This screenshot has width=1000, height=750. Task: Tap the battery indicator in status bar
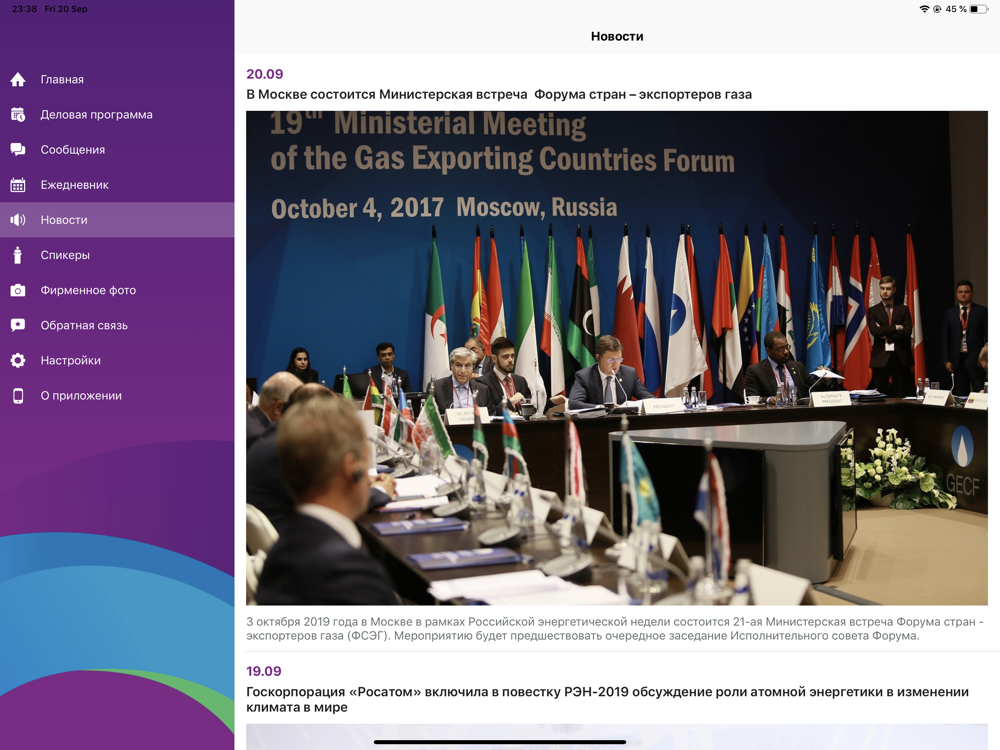point(978,9)
